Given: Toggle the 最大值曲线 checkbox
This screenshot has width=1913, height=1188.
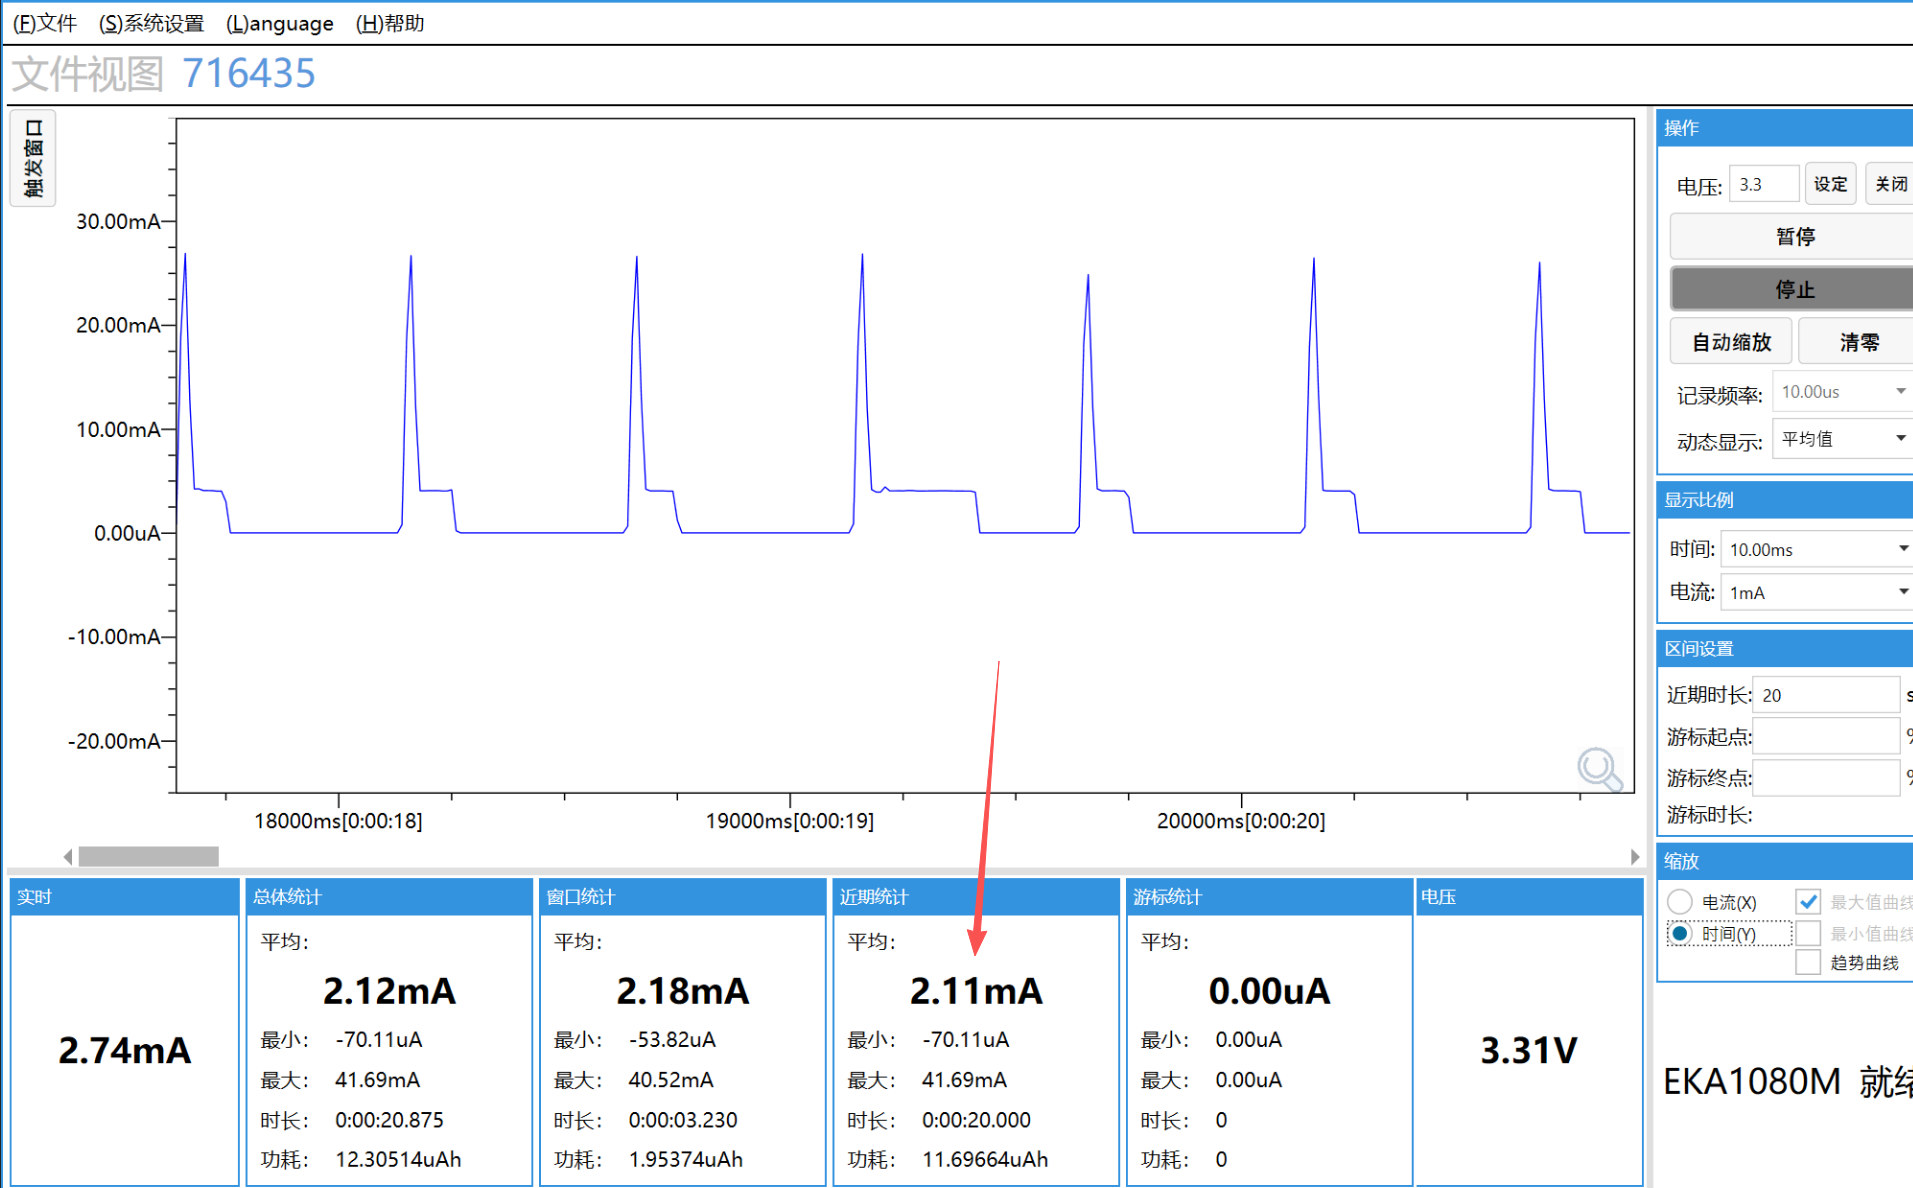Looking at the screenshot, I should pyautogui.click(x=1808, y=902).
